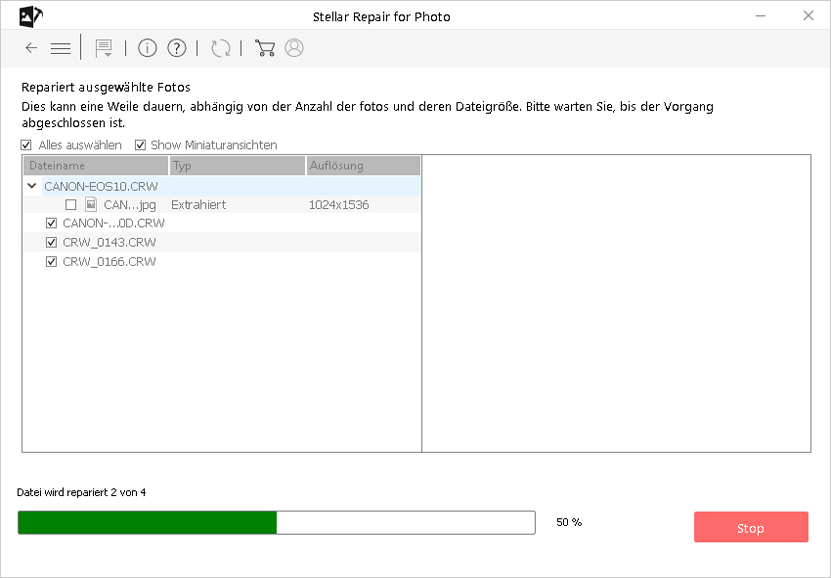Open the user account icon
This screenshot has height=578, width=831.
[294, 48]
